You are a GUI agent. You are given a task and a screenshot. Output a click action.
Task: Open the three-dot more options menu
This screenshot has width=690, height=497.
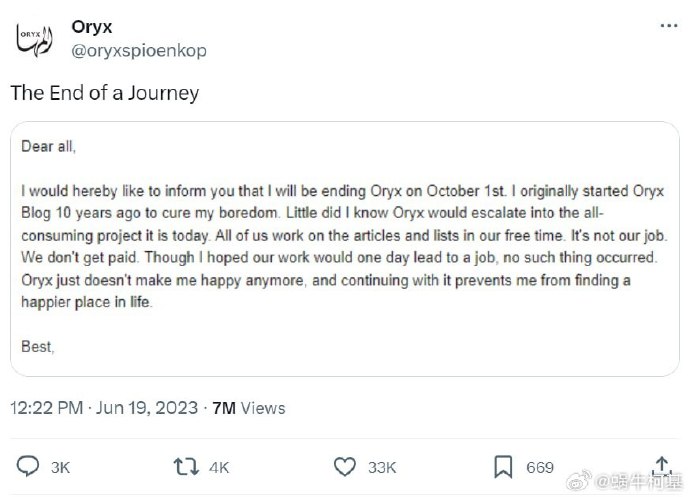pyautogui.click(x=665, y=27)
